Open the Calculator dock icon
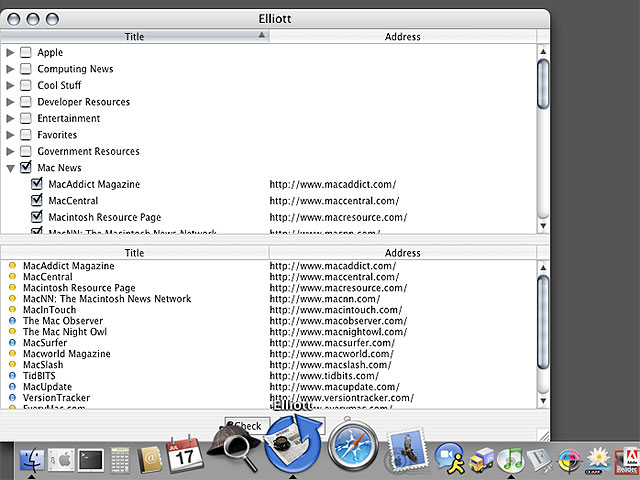 (120, 460)
